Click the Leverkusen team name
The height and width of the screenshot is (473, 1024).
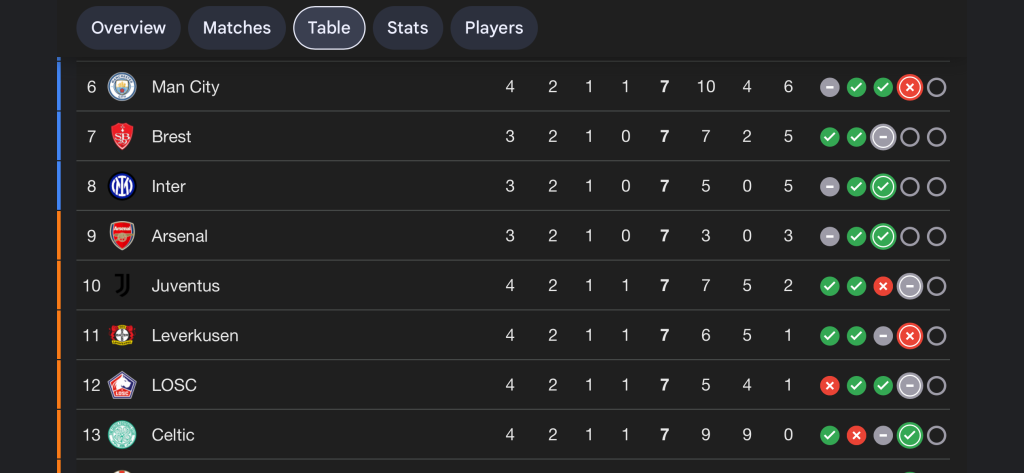pyautogui.click(x=195, y=336)
